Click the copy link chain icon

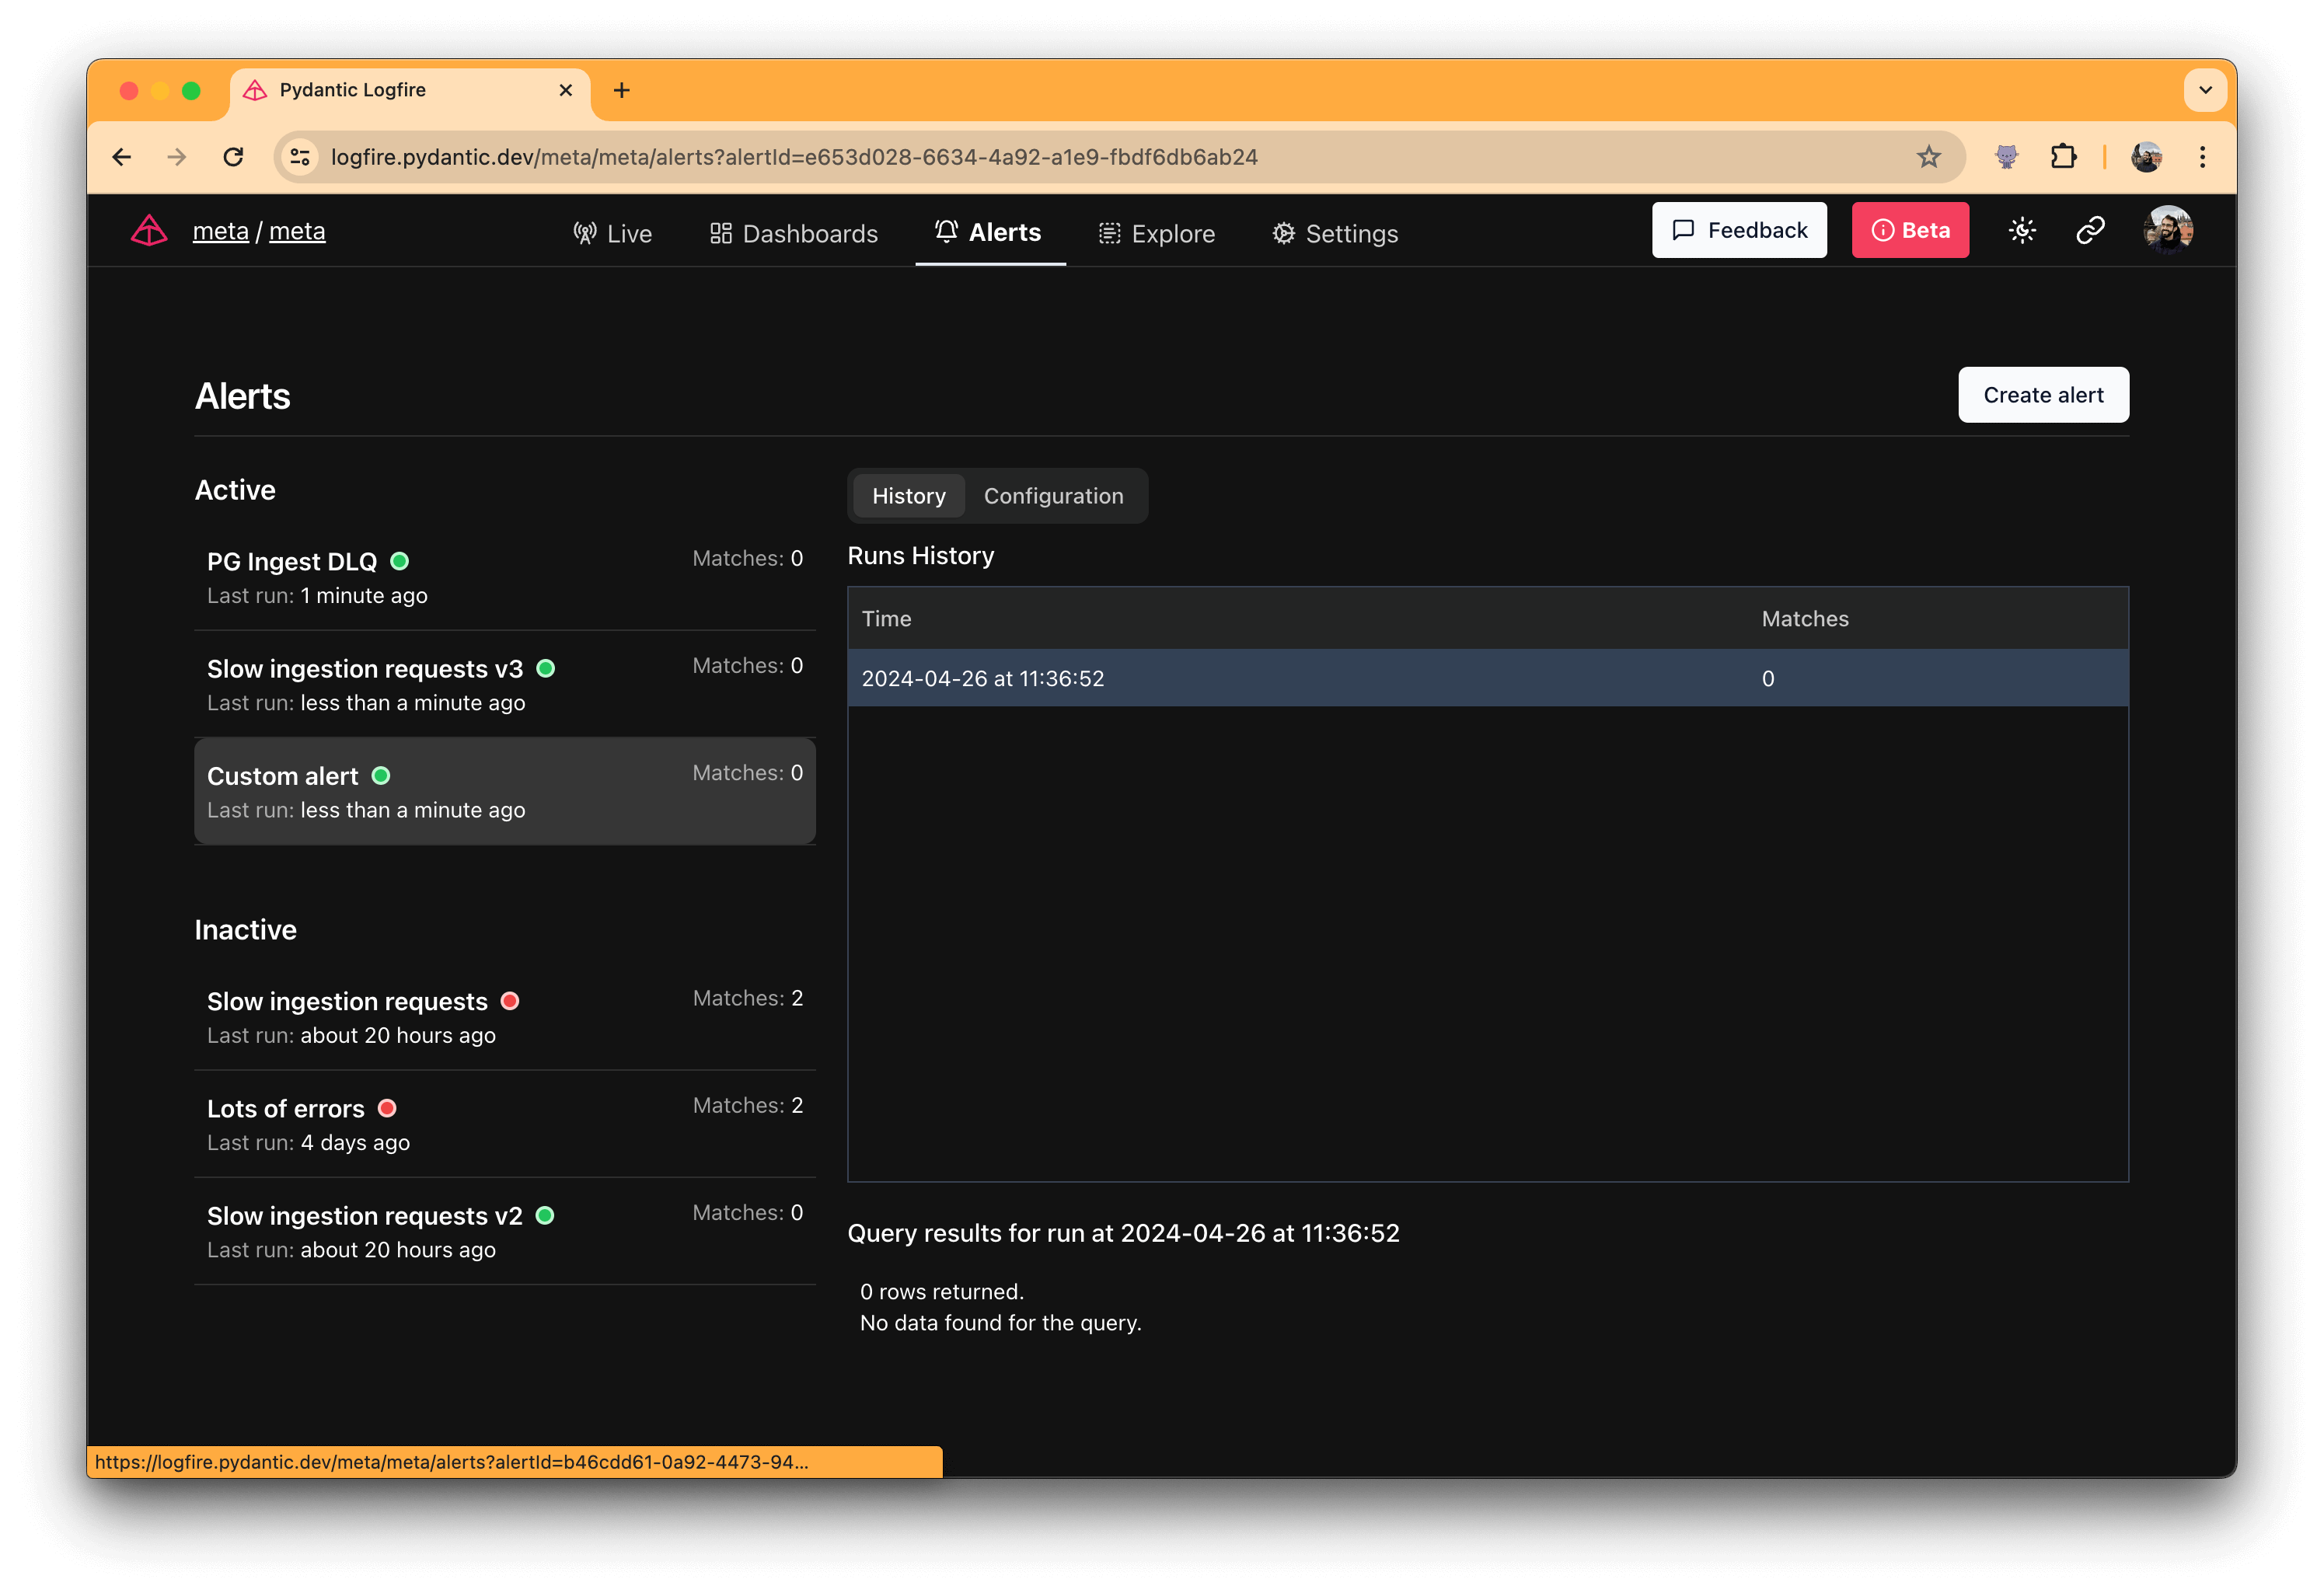2090,231
